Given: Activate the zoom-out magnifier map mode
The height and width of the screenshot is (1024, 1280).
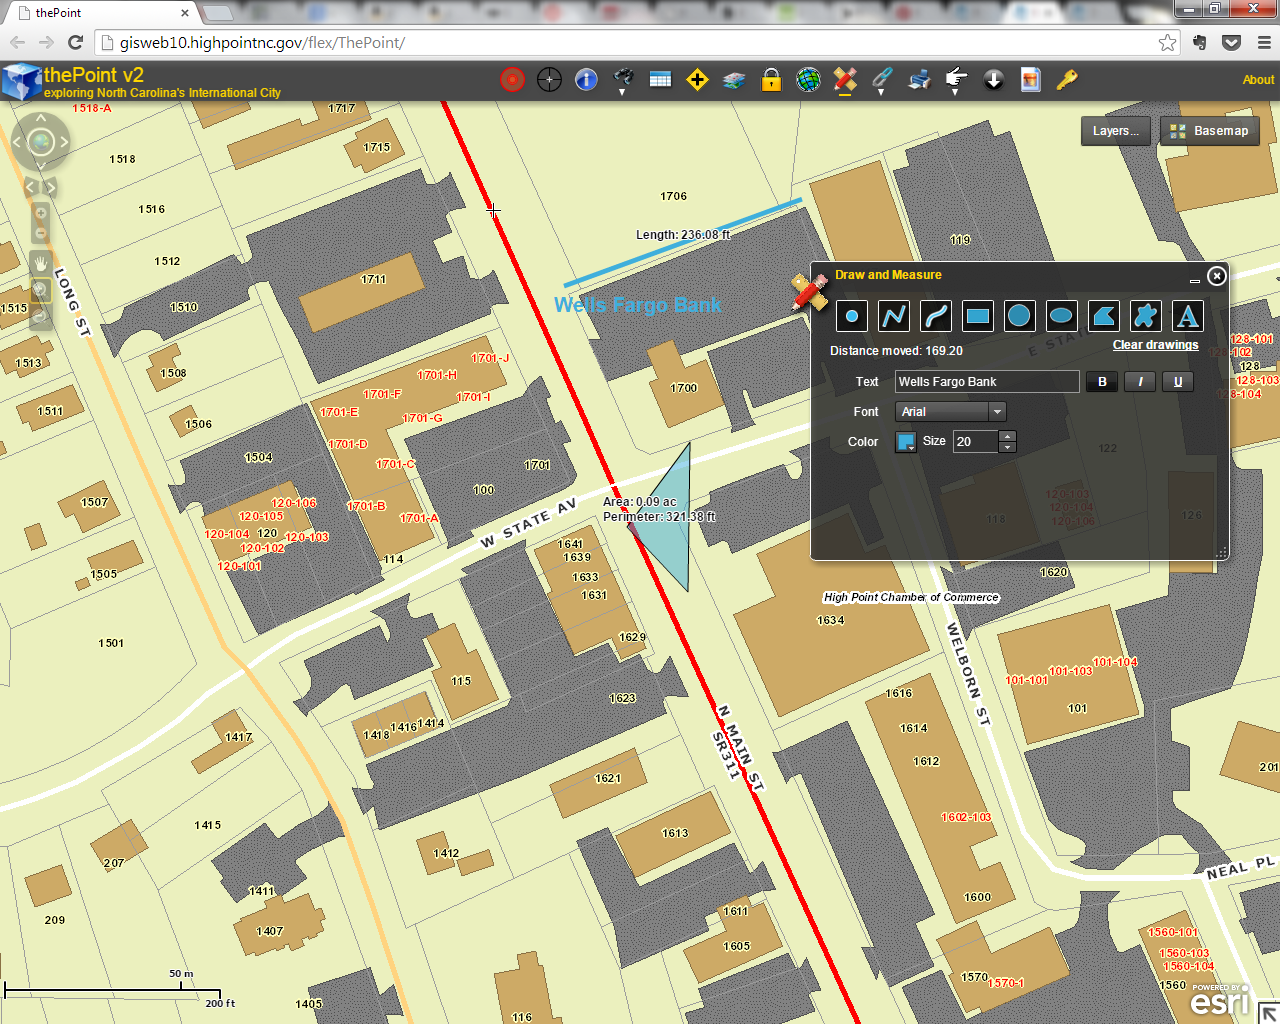Looking at the screenshot, I should pos(41,316).
